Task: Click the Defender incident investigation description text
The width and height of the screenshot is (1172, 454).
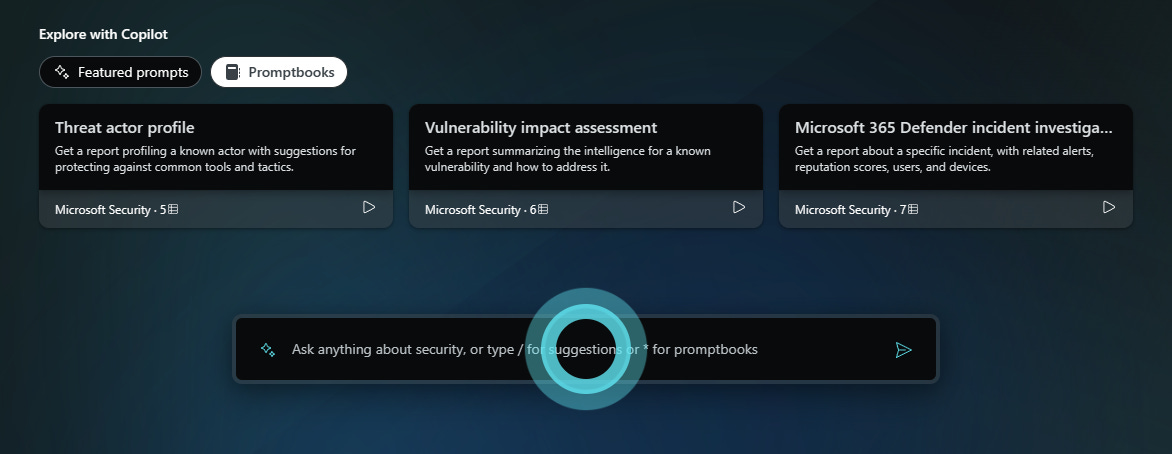Action: tap(944, 159)
